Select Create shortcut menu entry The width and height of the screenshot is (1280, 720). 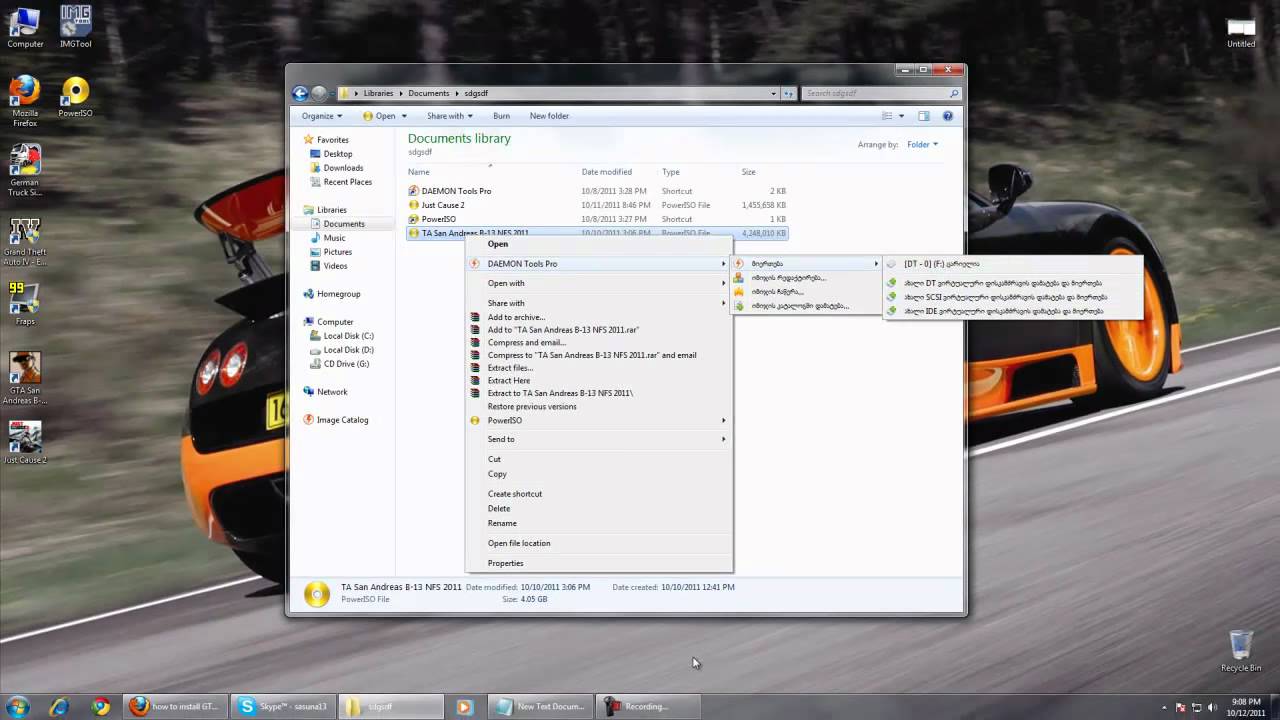click(598, 494)
